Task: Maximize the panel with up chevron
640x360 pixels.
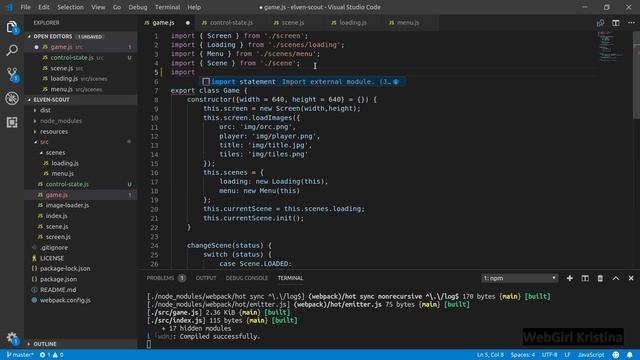Action: coord(616,278)
